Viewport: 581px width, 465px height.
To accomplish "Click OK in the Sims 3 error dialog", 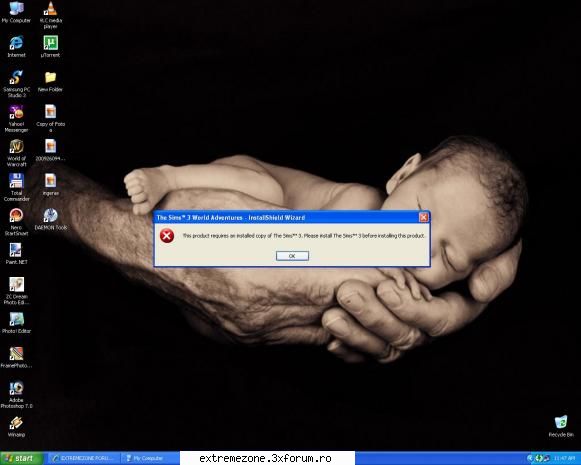I will pos(292,256).
